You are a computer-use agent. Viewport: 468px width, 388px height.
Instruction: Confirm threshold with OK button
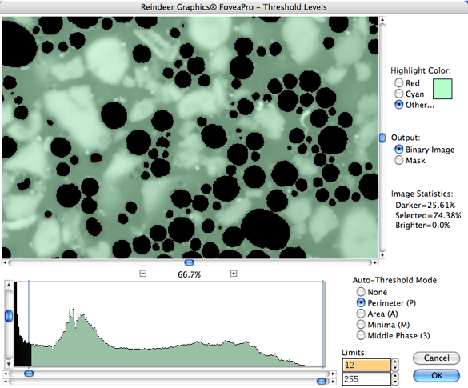click(437, 376)
